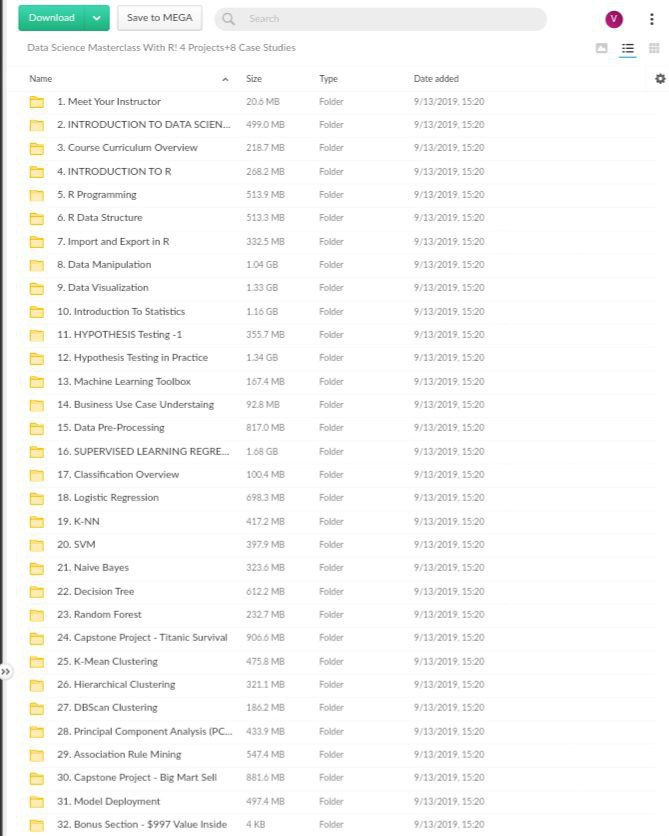Select folder icon of 4. INTRODUCTION TO R
669x836 pixels.
37,172
